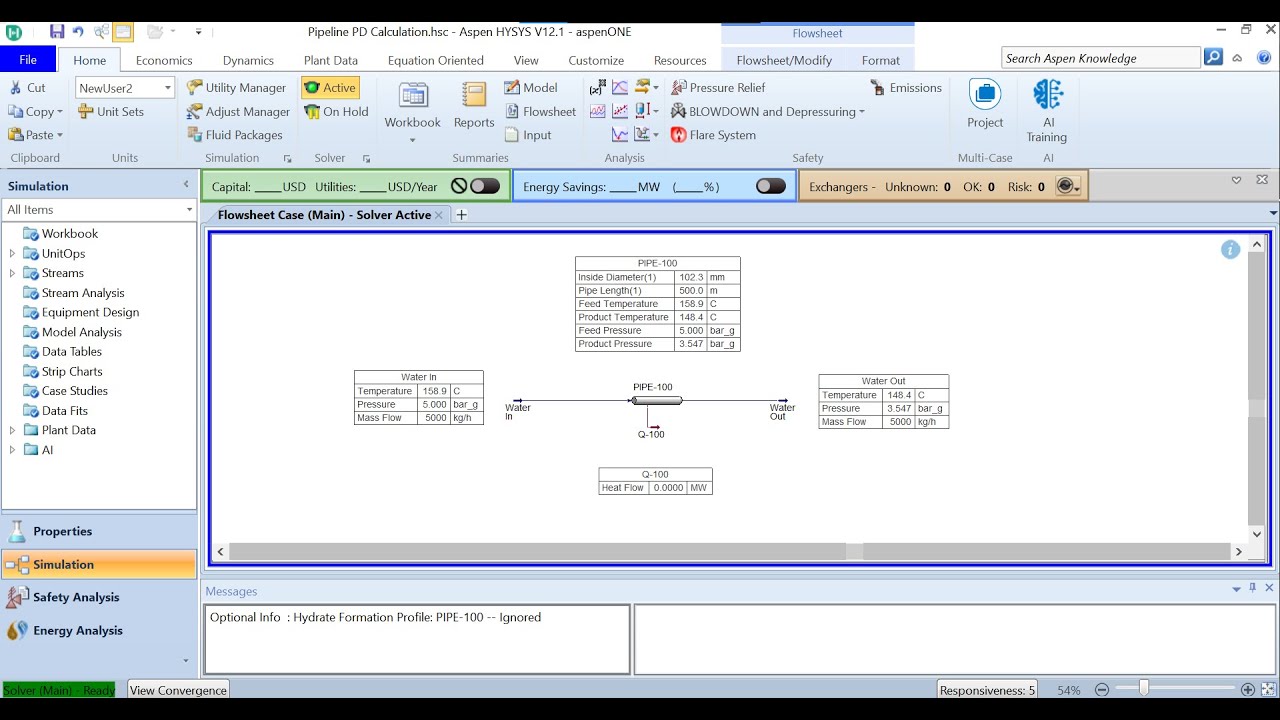Open the Flowsheet summary

540,112
